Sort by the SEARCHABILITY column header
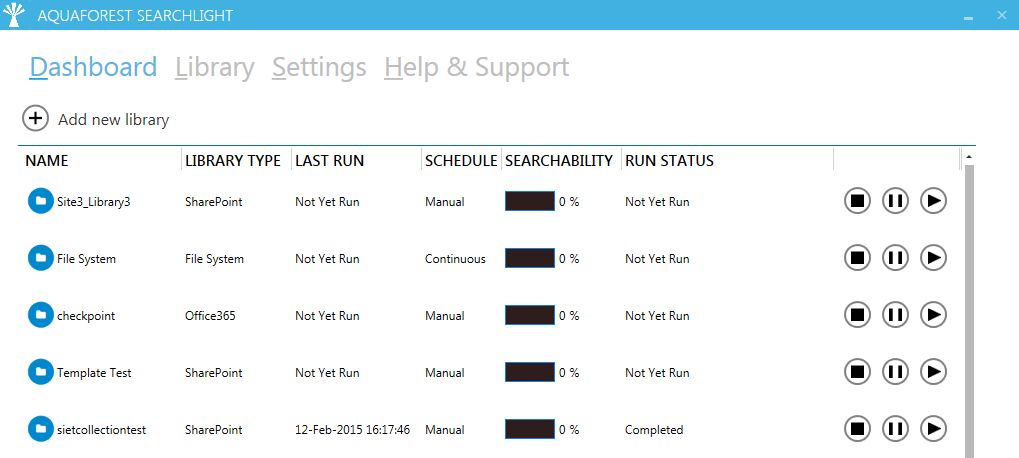 (x=559, y=160)
